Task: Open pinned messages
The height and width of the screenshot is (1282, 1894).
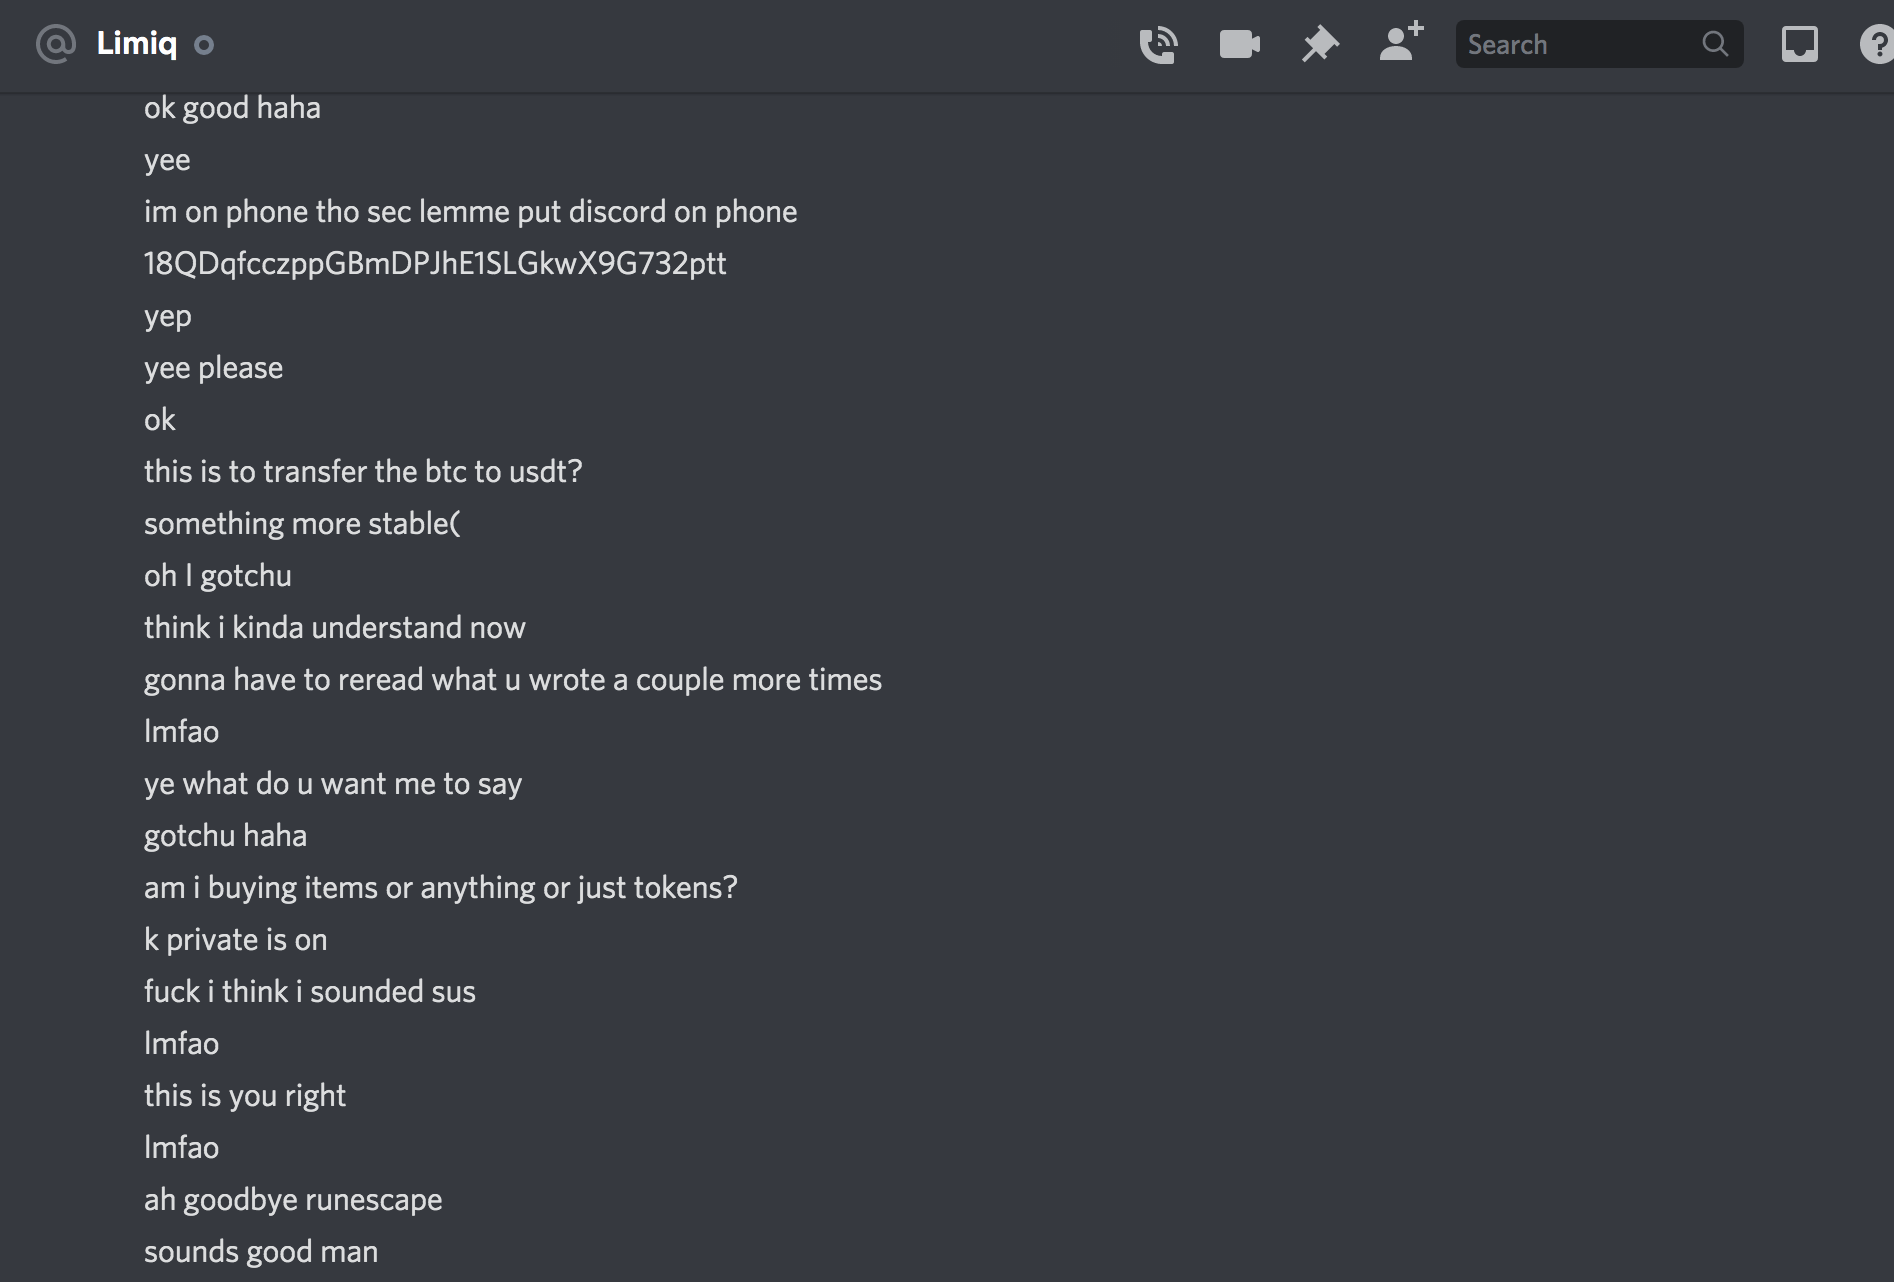Action: point(1320,45)
